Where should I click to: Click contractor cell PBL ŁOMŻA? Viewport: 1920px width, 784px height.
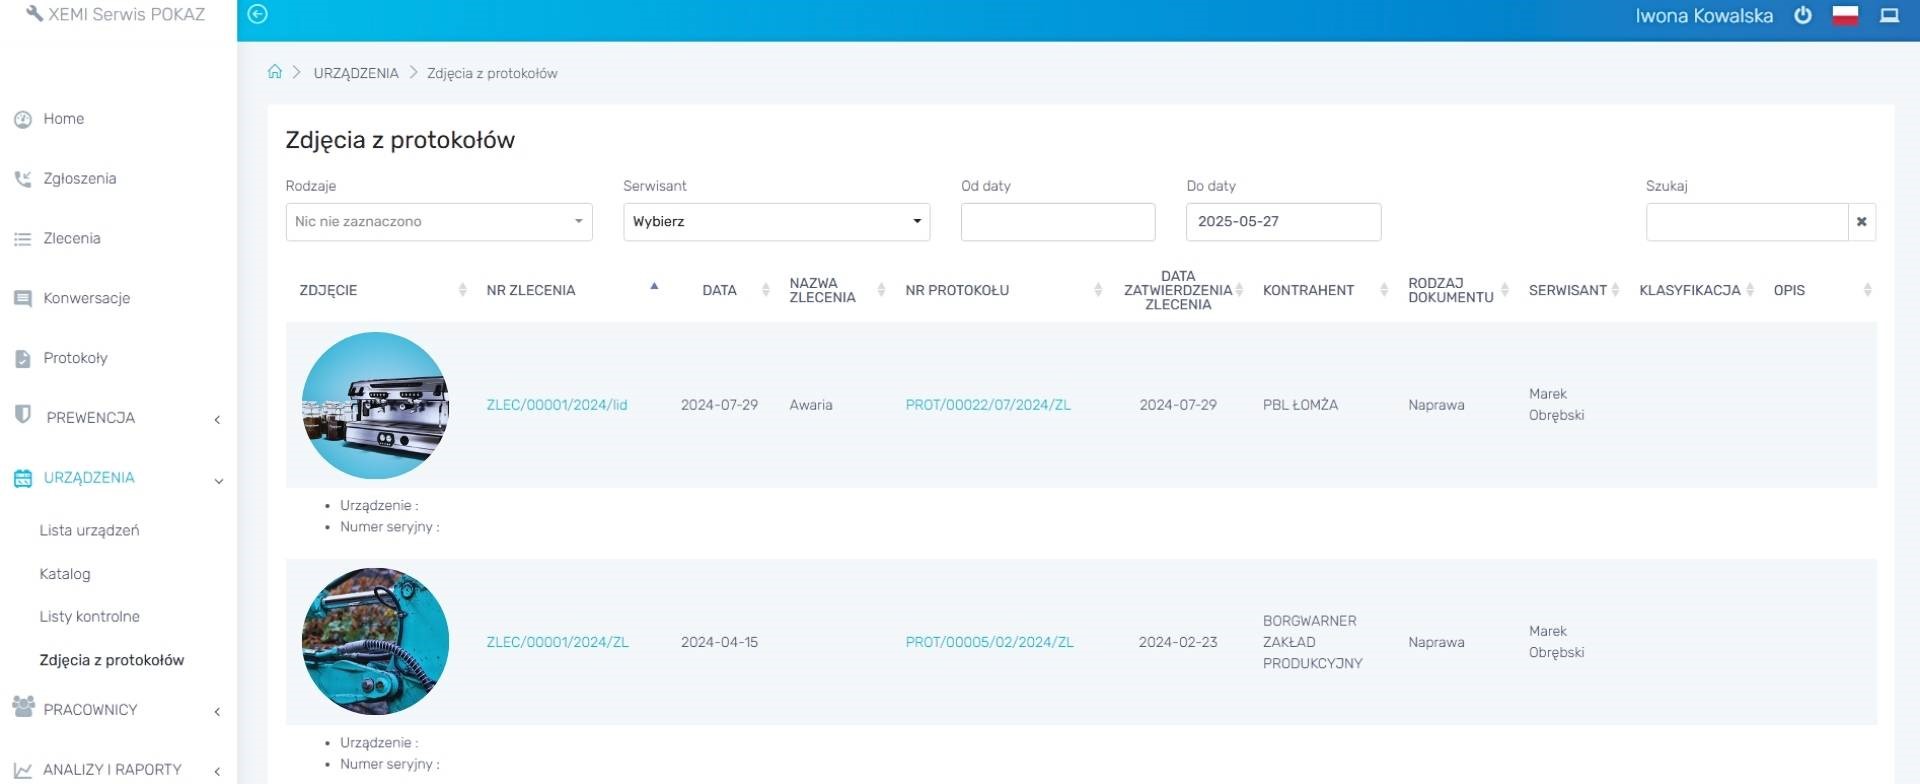point(1300,405)
